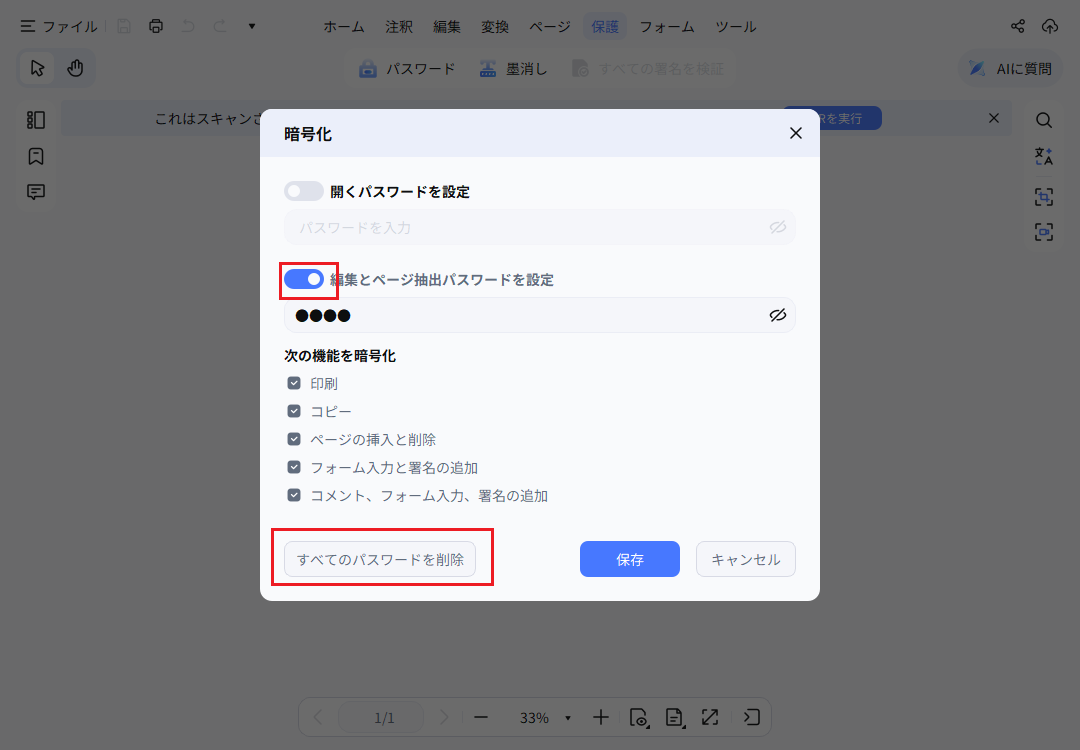Image resolution: width=1080 pixels, height=750 pixels.
Task: Click the share icon
Action: click(x=1018, y=26)
